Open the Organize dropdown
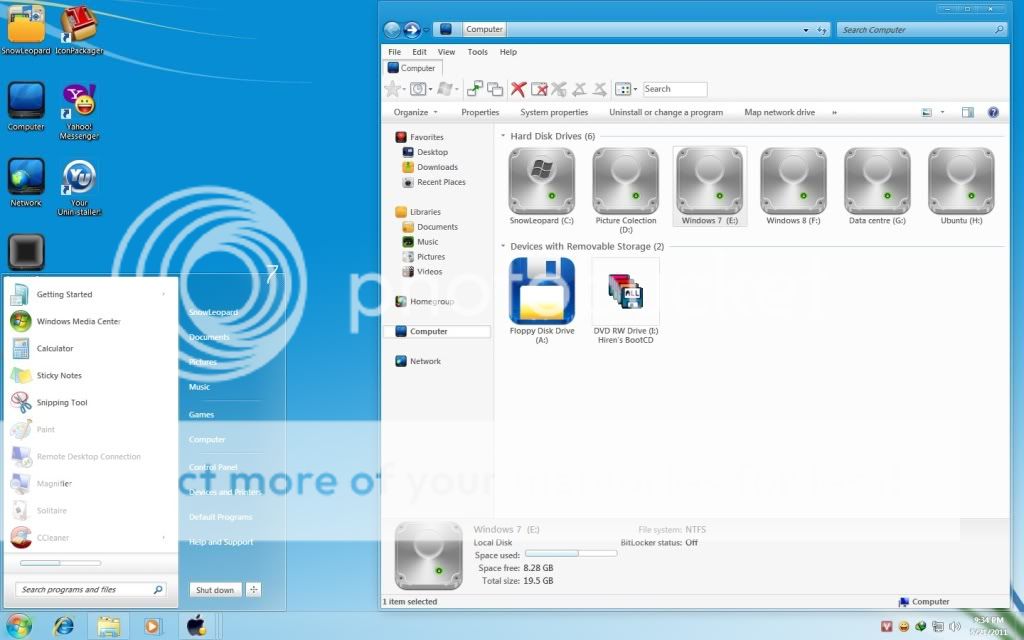 [415, 112]
